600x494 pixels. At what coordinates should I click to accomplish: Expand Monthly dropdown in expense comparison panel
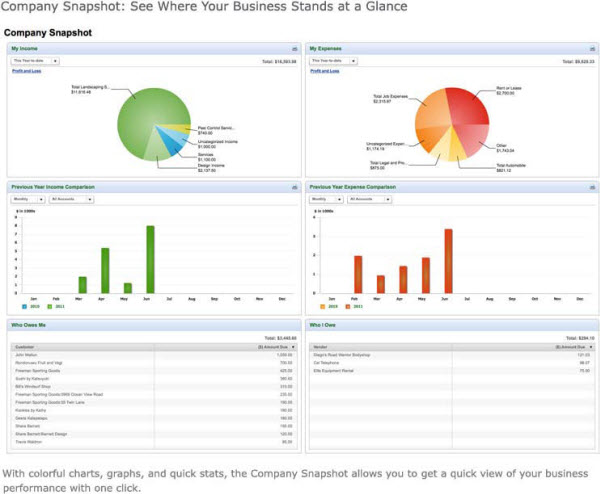tap(326, 199)
